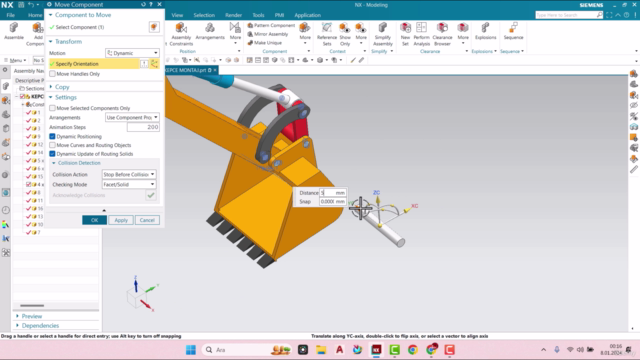Disable Dynamic Positioning checkbox
Screen dimensions: 640x360
[x=52, y=136]
